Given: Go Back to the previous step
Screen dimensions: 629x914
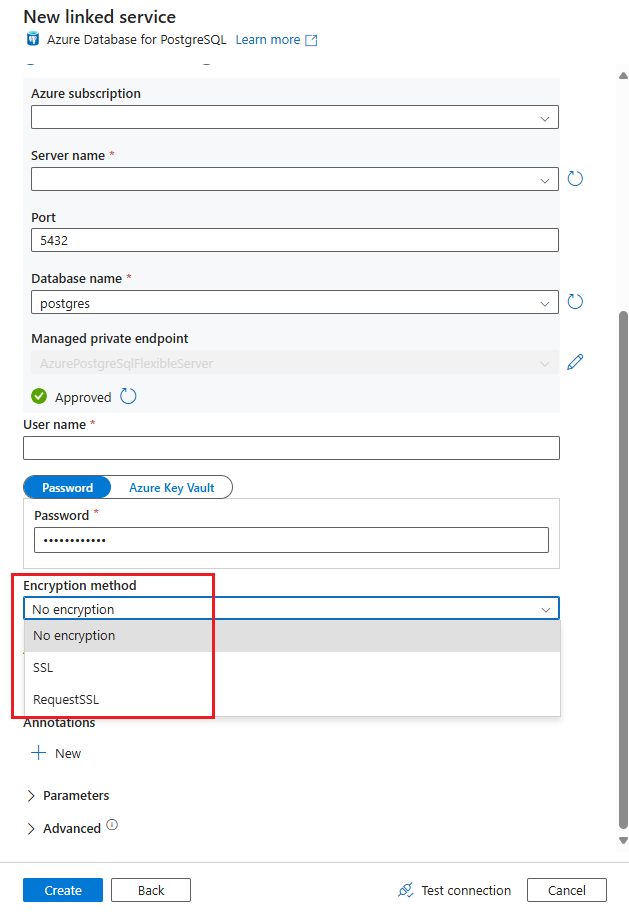Looking at the screenshot, I should [x=151, y=890].
